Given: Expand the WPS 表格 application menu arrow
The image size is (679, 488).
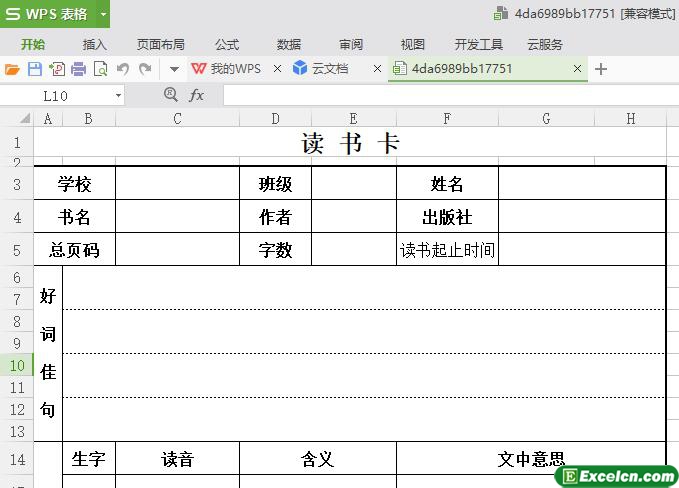Looking at the screenshot, I should [103, 14].
